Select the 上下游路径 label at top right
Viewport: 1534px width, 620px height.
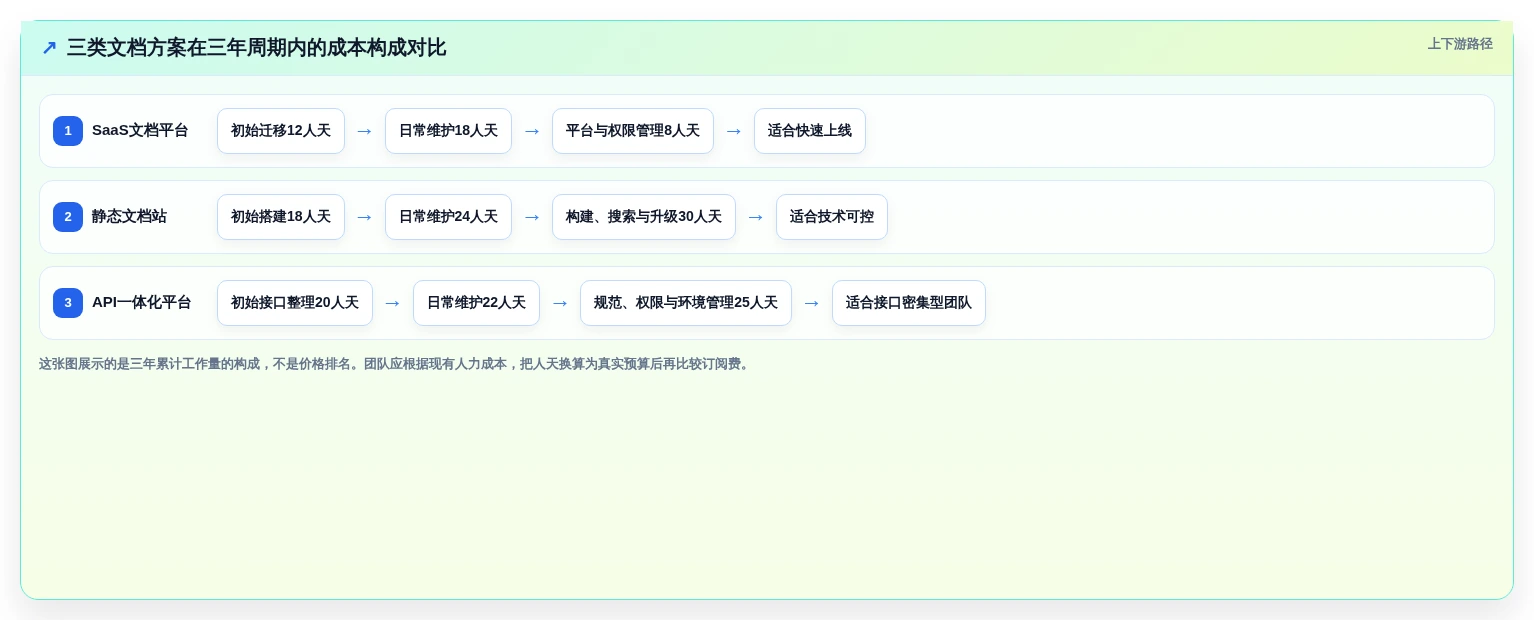pos(1460,44)
